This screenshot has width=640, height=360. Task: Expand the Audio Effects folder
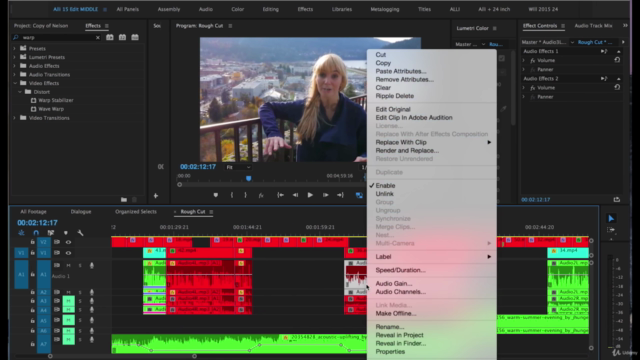tap(15, 66)
